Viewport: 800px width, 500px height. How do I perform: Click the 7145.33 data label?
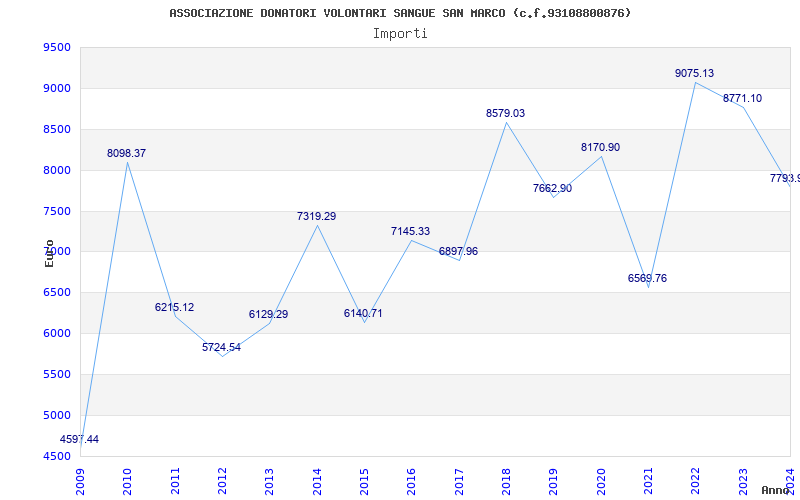tap(410, 232)
